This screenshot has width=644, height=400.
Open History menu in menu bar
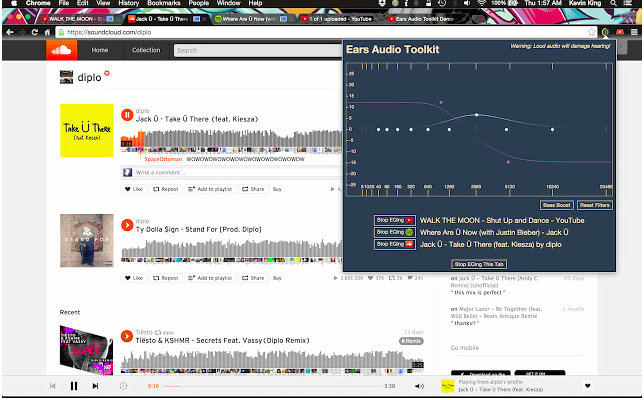click(x=129, y=3)
